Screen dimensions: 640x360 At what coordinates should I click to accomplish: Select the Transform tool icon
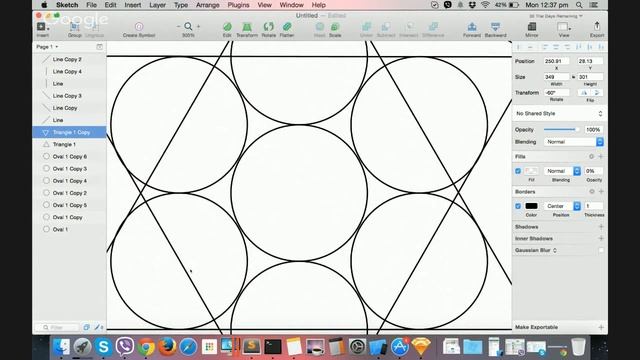[x=247, y=27]
